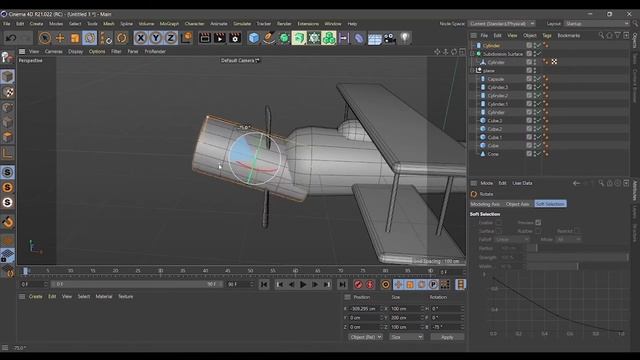Click the Floor environment icon

pyautogui.click(x=374, y=39)
